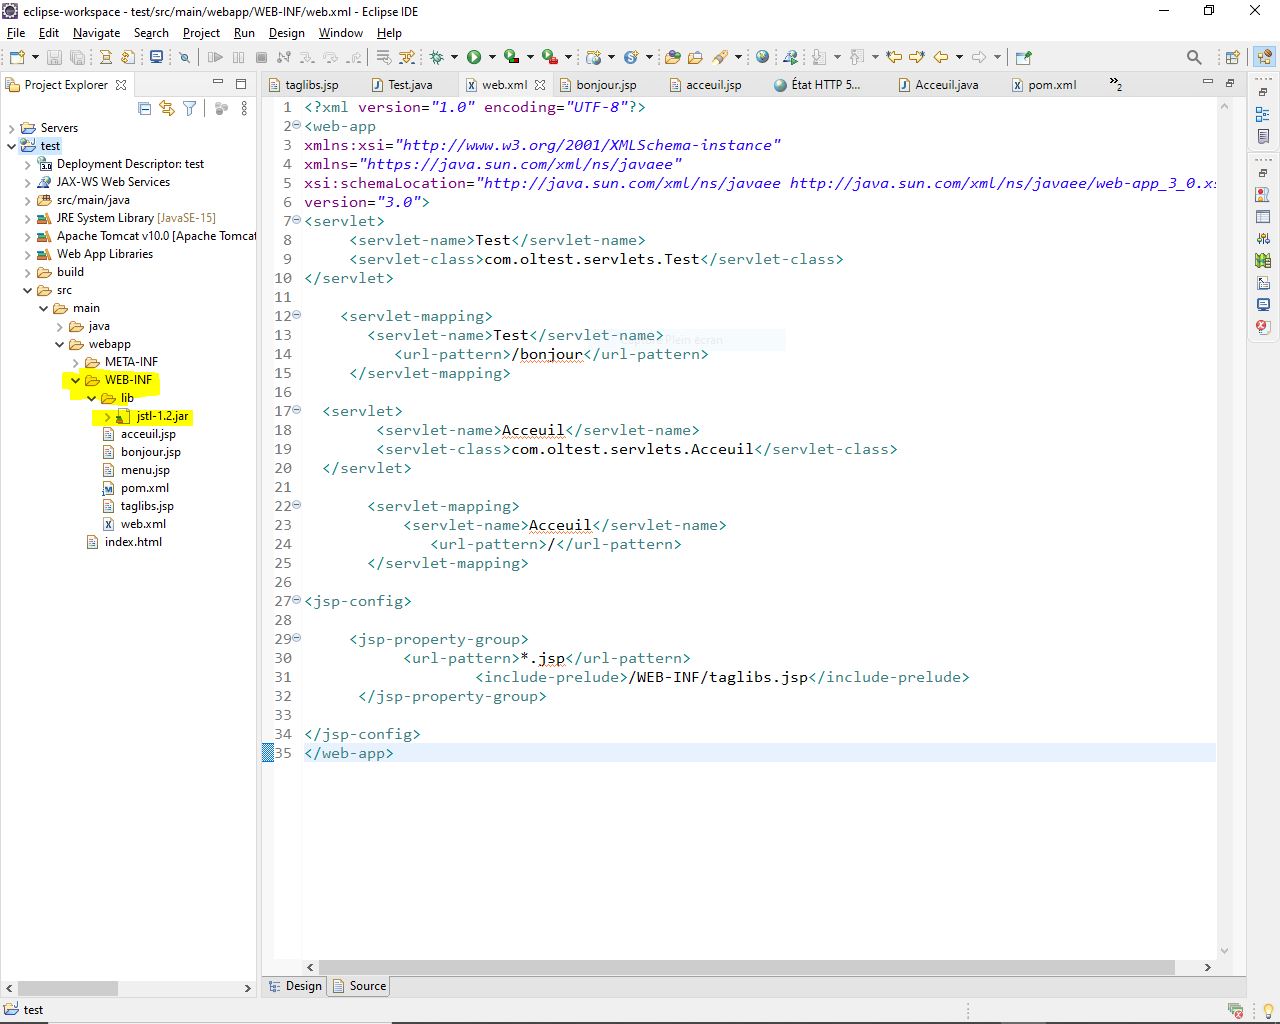Open the Window menu
This screenshot has height=1024, width=1280.
pyautogui.click(x=341, y=33)
